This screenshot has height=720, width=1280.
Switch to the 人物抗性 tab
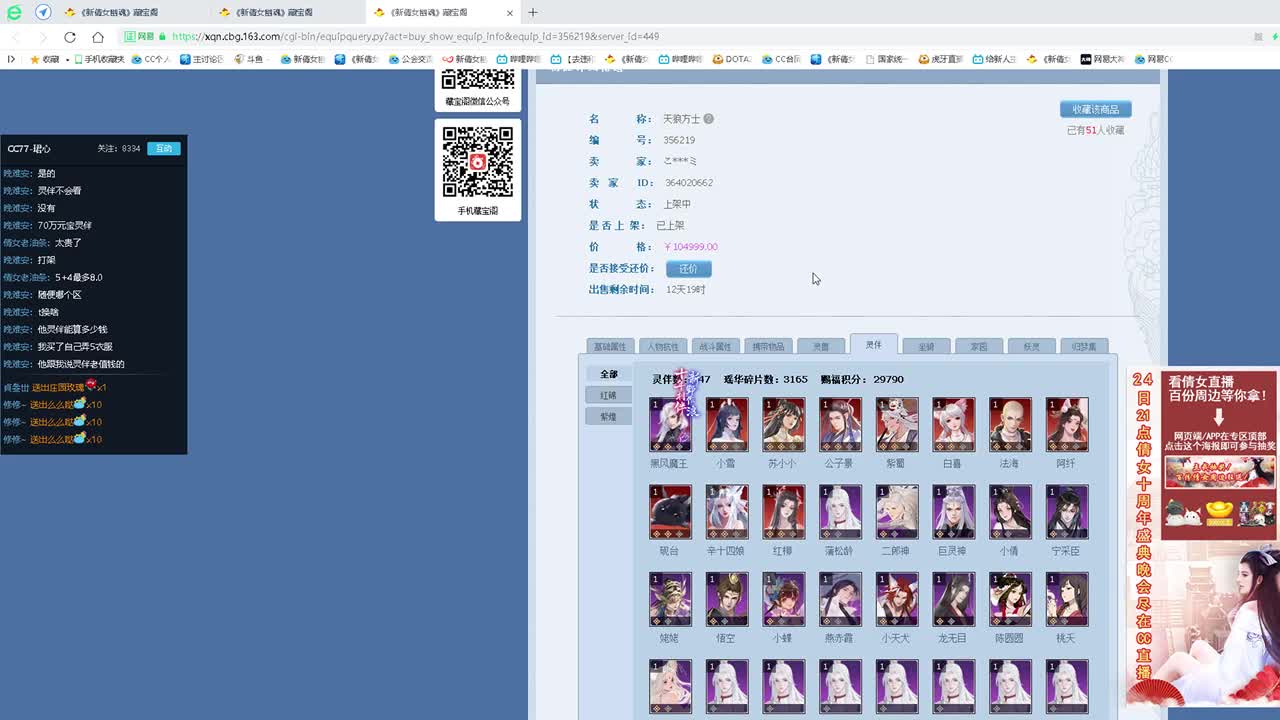pos(663,346)
